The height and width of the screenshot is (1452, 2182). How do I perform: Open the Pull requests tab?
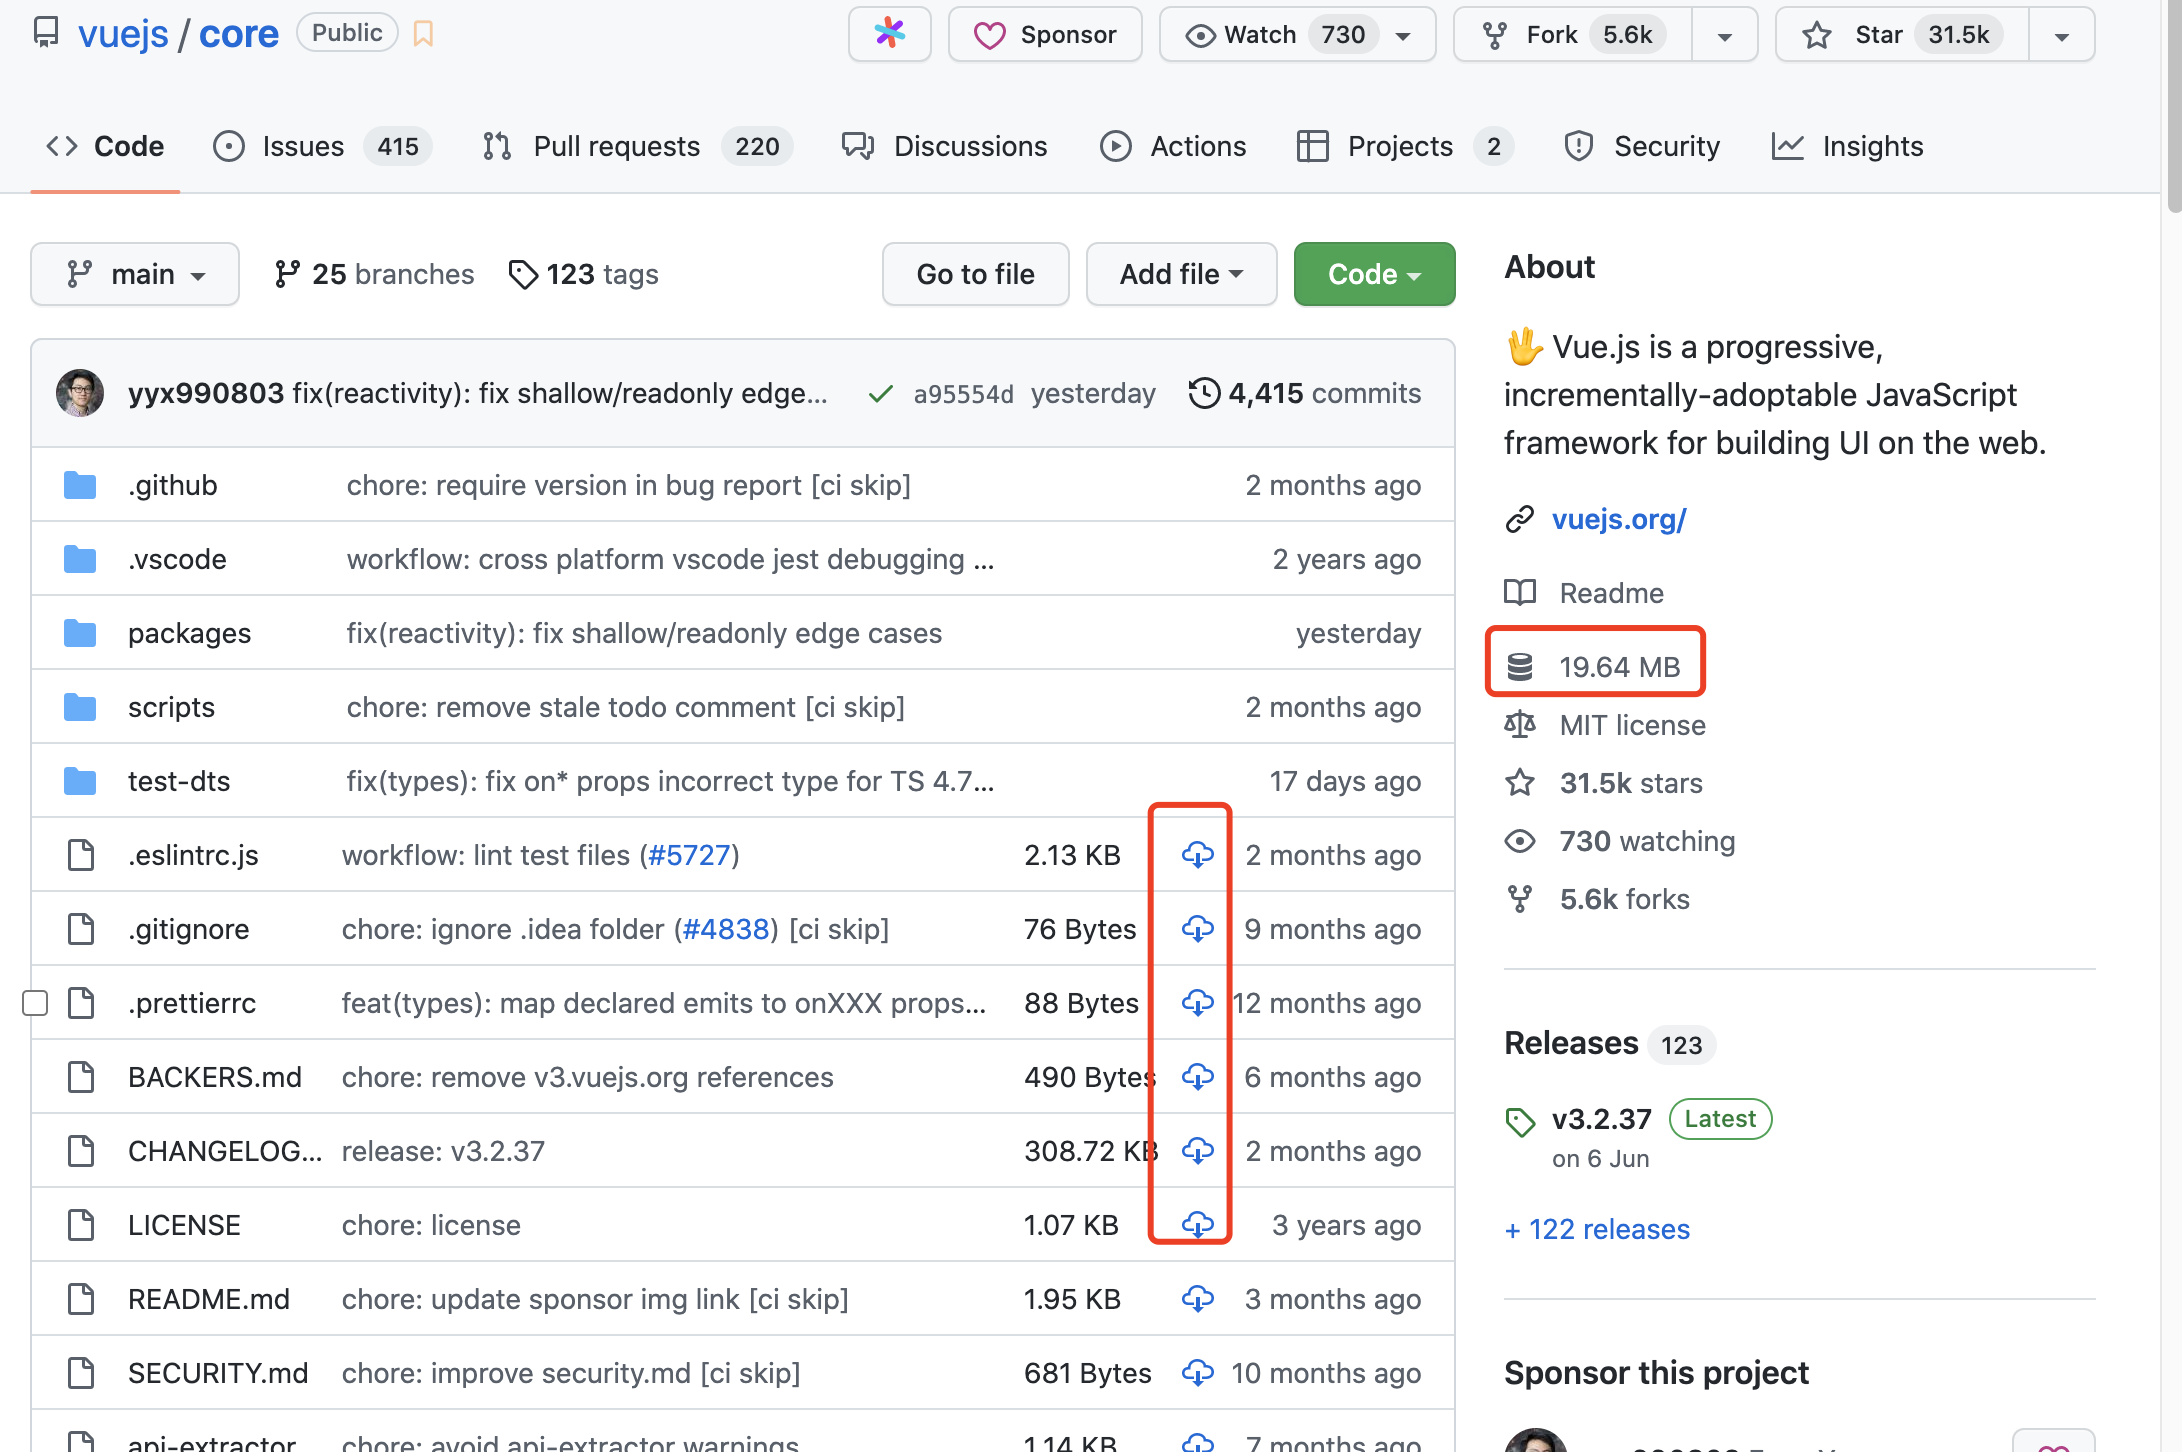(x=616, y=146)
